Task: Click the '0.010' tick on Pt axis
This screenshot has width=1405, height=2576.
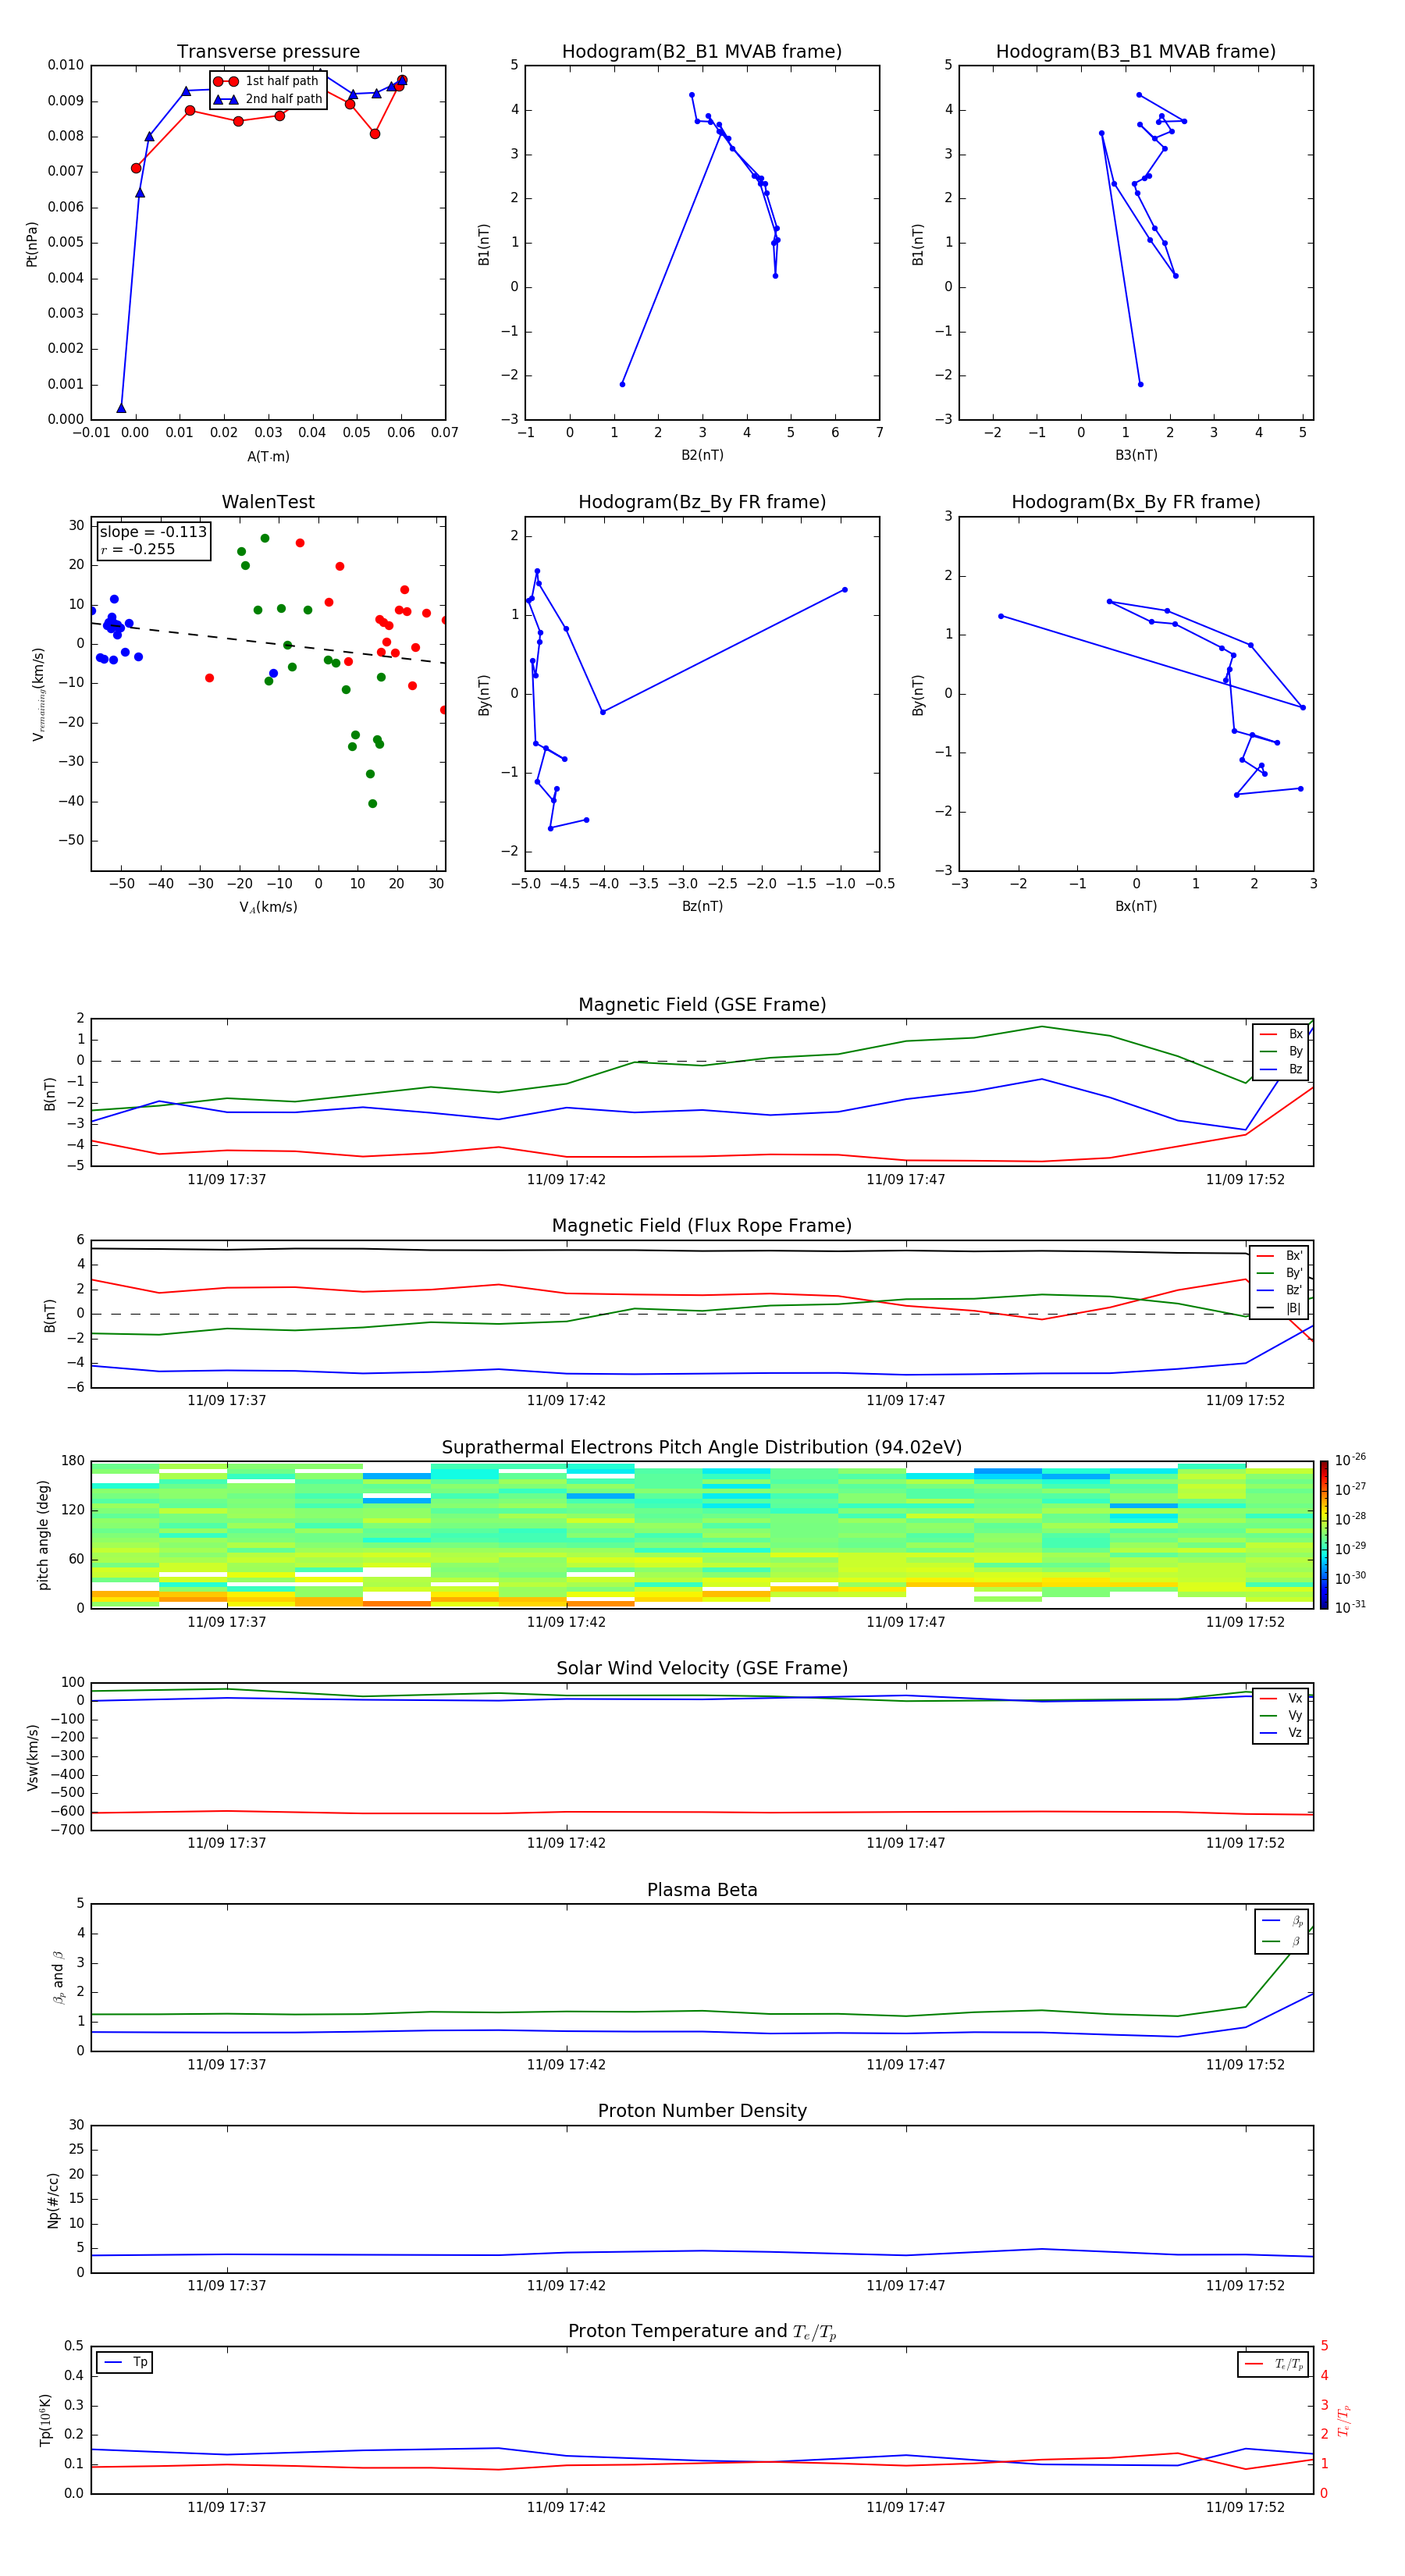Action: pos(66,65)
